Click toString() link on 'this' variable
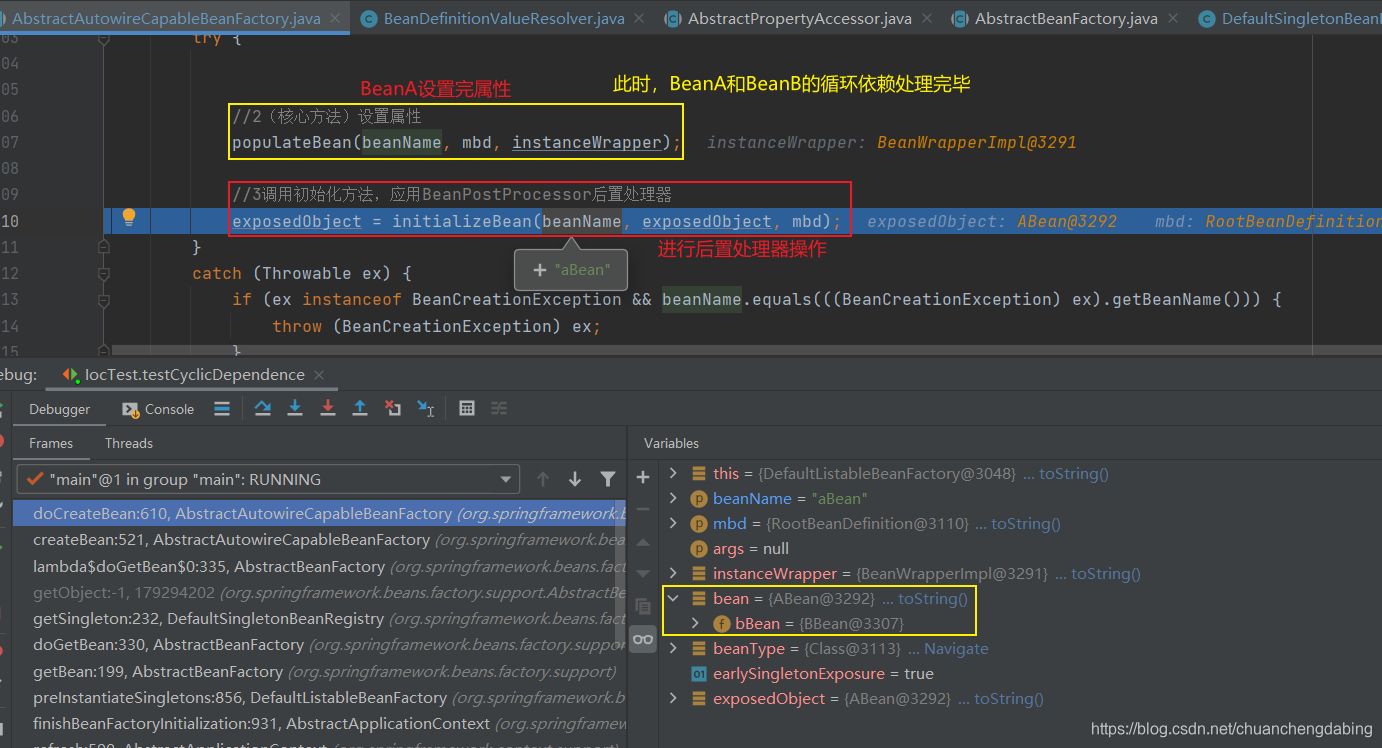Screen dimensions: 1382x748 coord(1074,473)
